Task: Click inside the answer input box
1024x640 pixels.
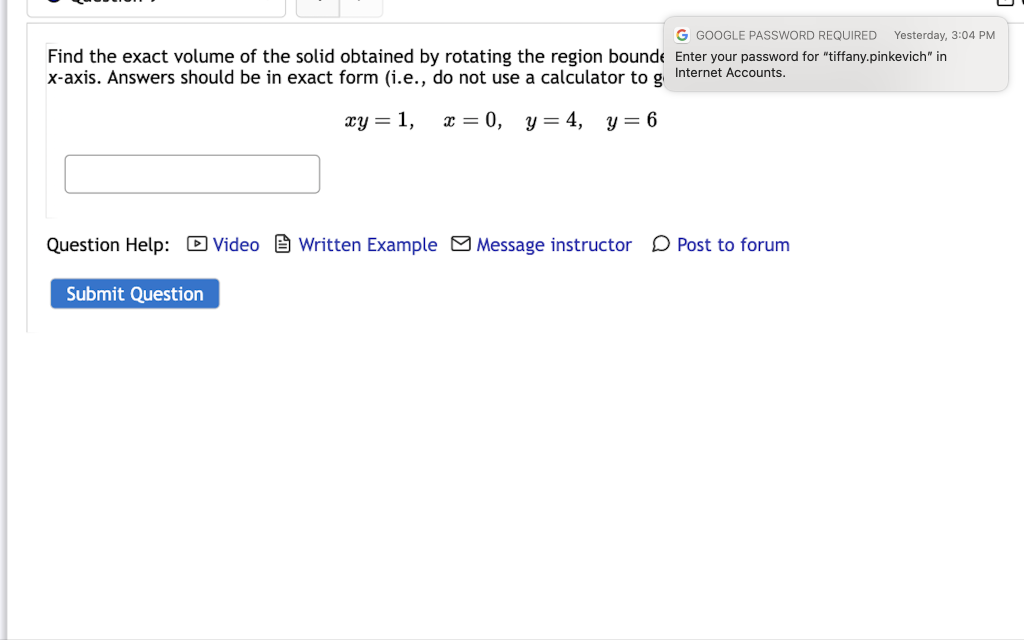Action: (x=192, y=173)
